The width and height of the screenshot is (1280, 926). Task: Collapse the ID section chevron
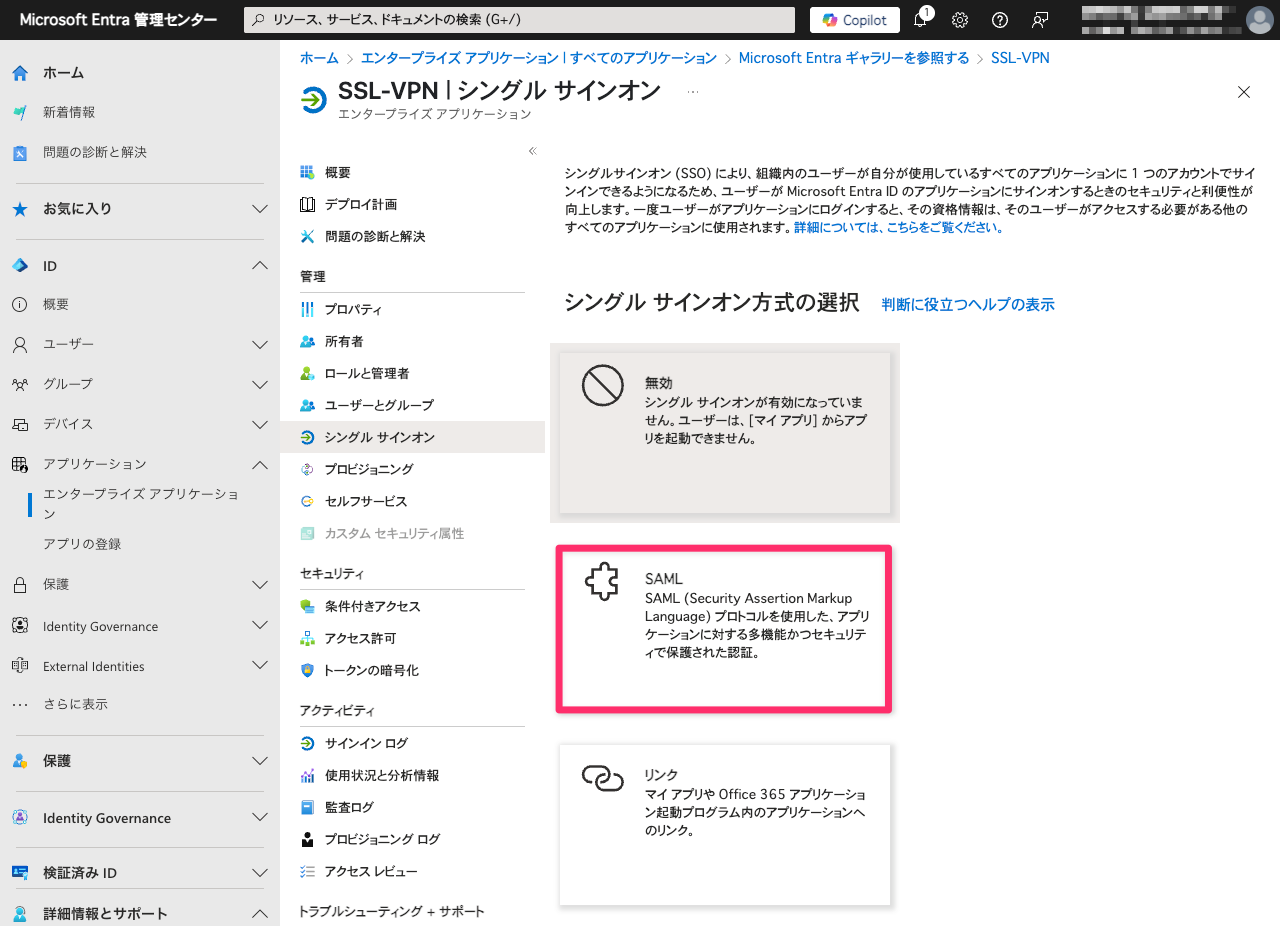pyautogui.click(x=260, y=266)
